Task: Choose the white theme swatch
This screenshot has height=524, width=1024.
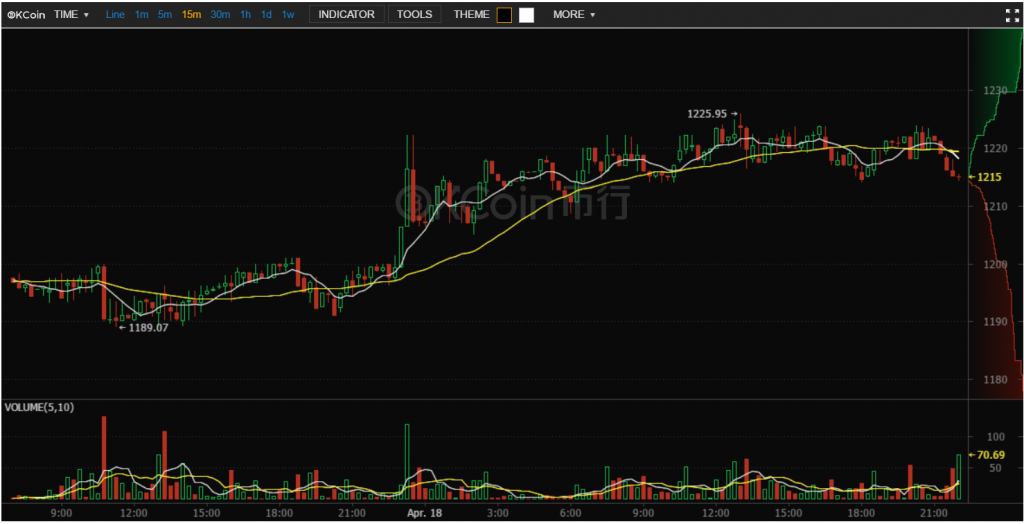Action: 526,15
